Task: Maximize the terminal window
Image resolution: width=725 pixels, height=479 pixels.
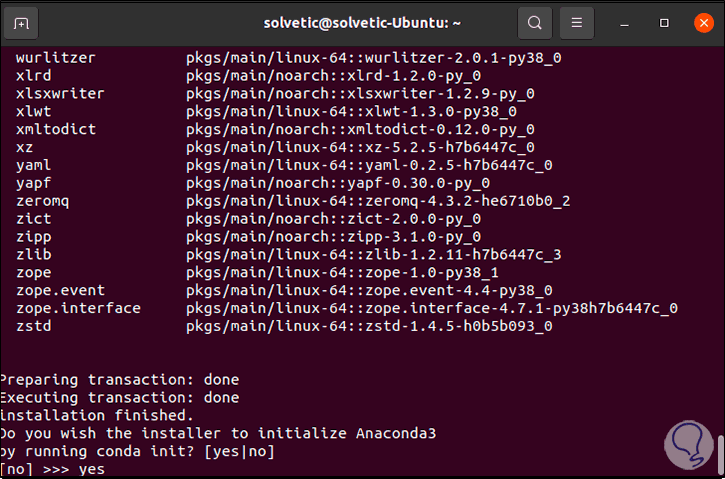Action: tap(664, 22)
